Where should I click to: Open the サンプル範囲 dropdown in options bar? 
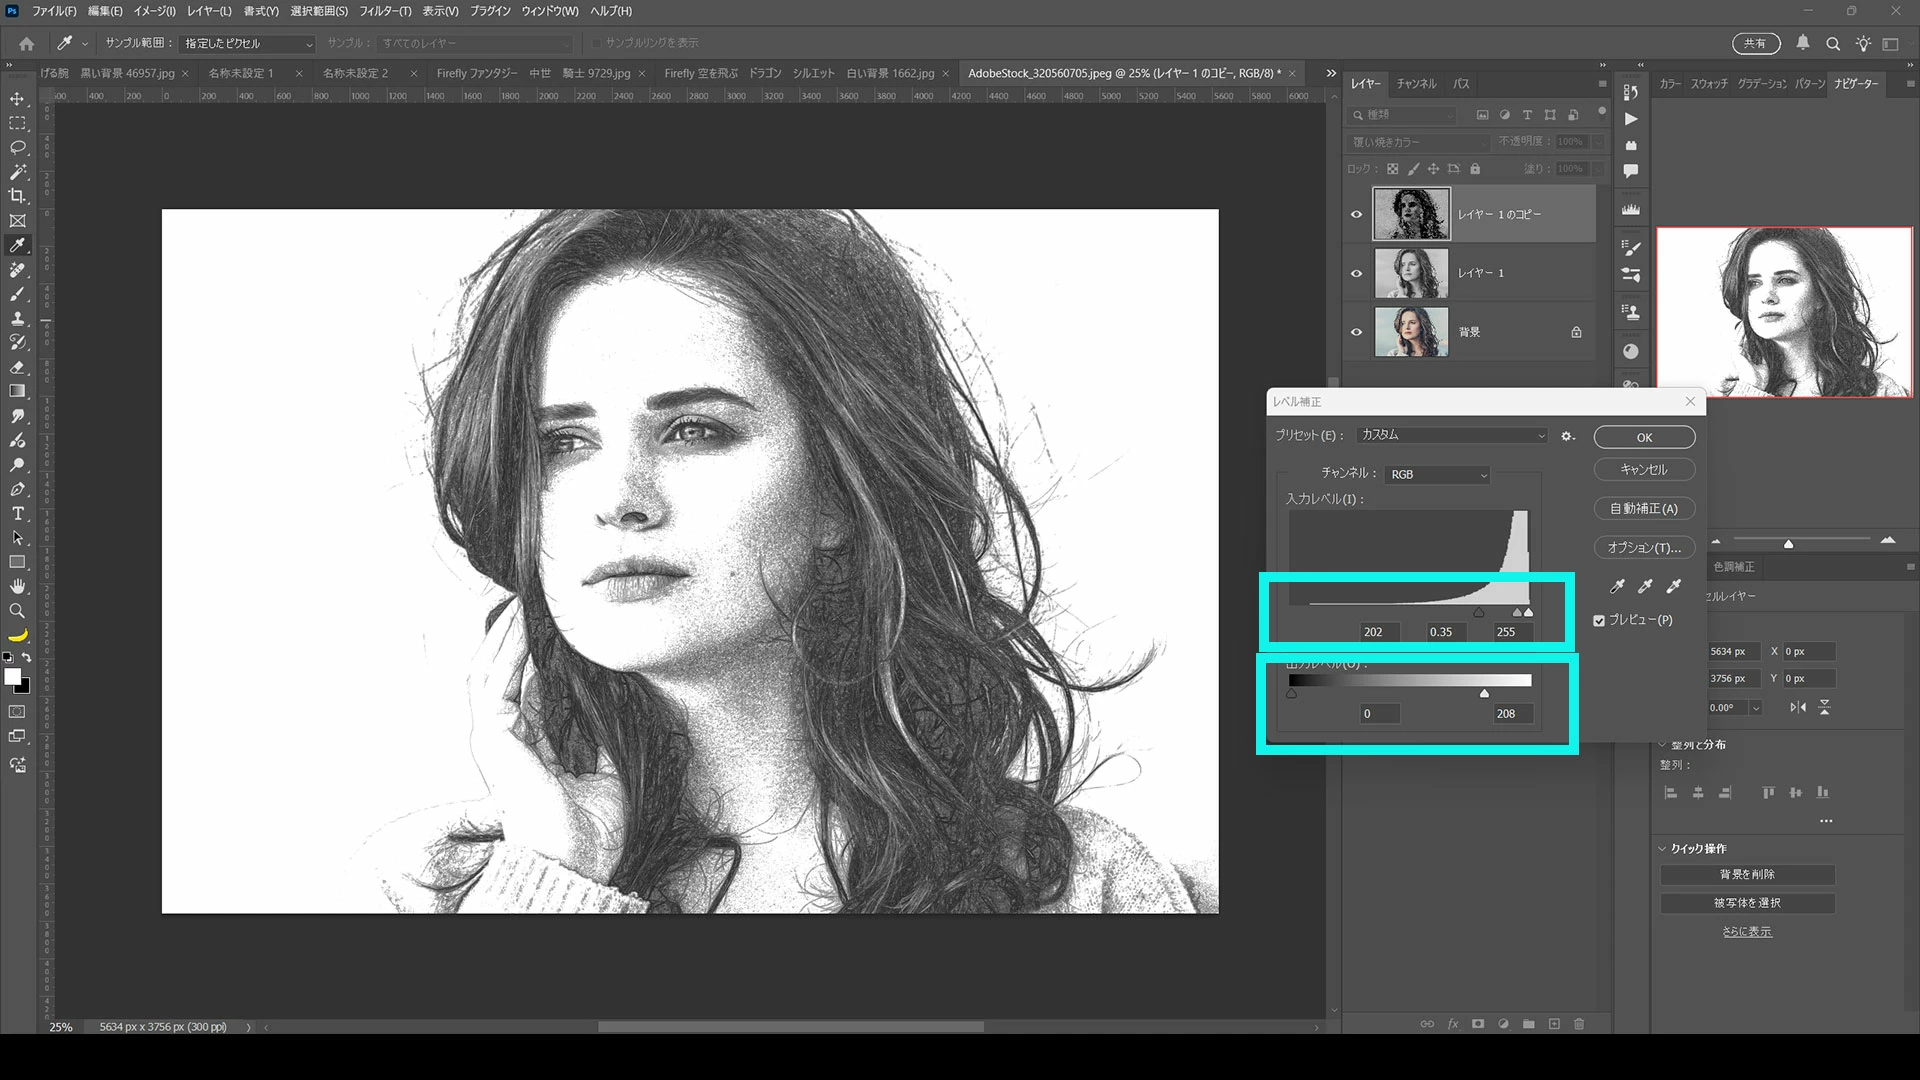coord(248,44)
